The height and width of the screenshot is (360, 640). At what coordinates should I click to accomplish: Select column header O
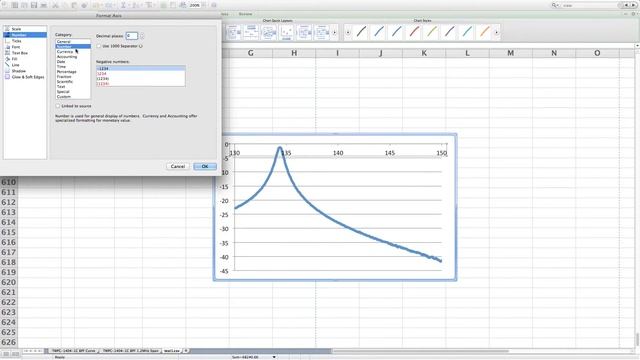(x=597, y=53)
